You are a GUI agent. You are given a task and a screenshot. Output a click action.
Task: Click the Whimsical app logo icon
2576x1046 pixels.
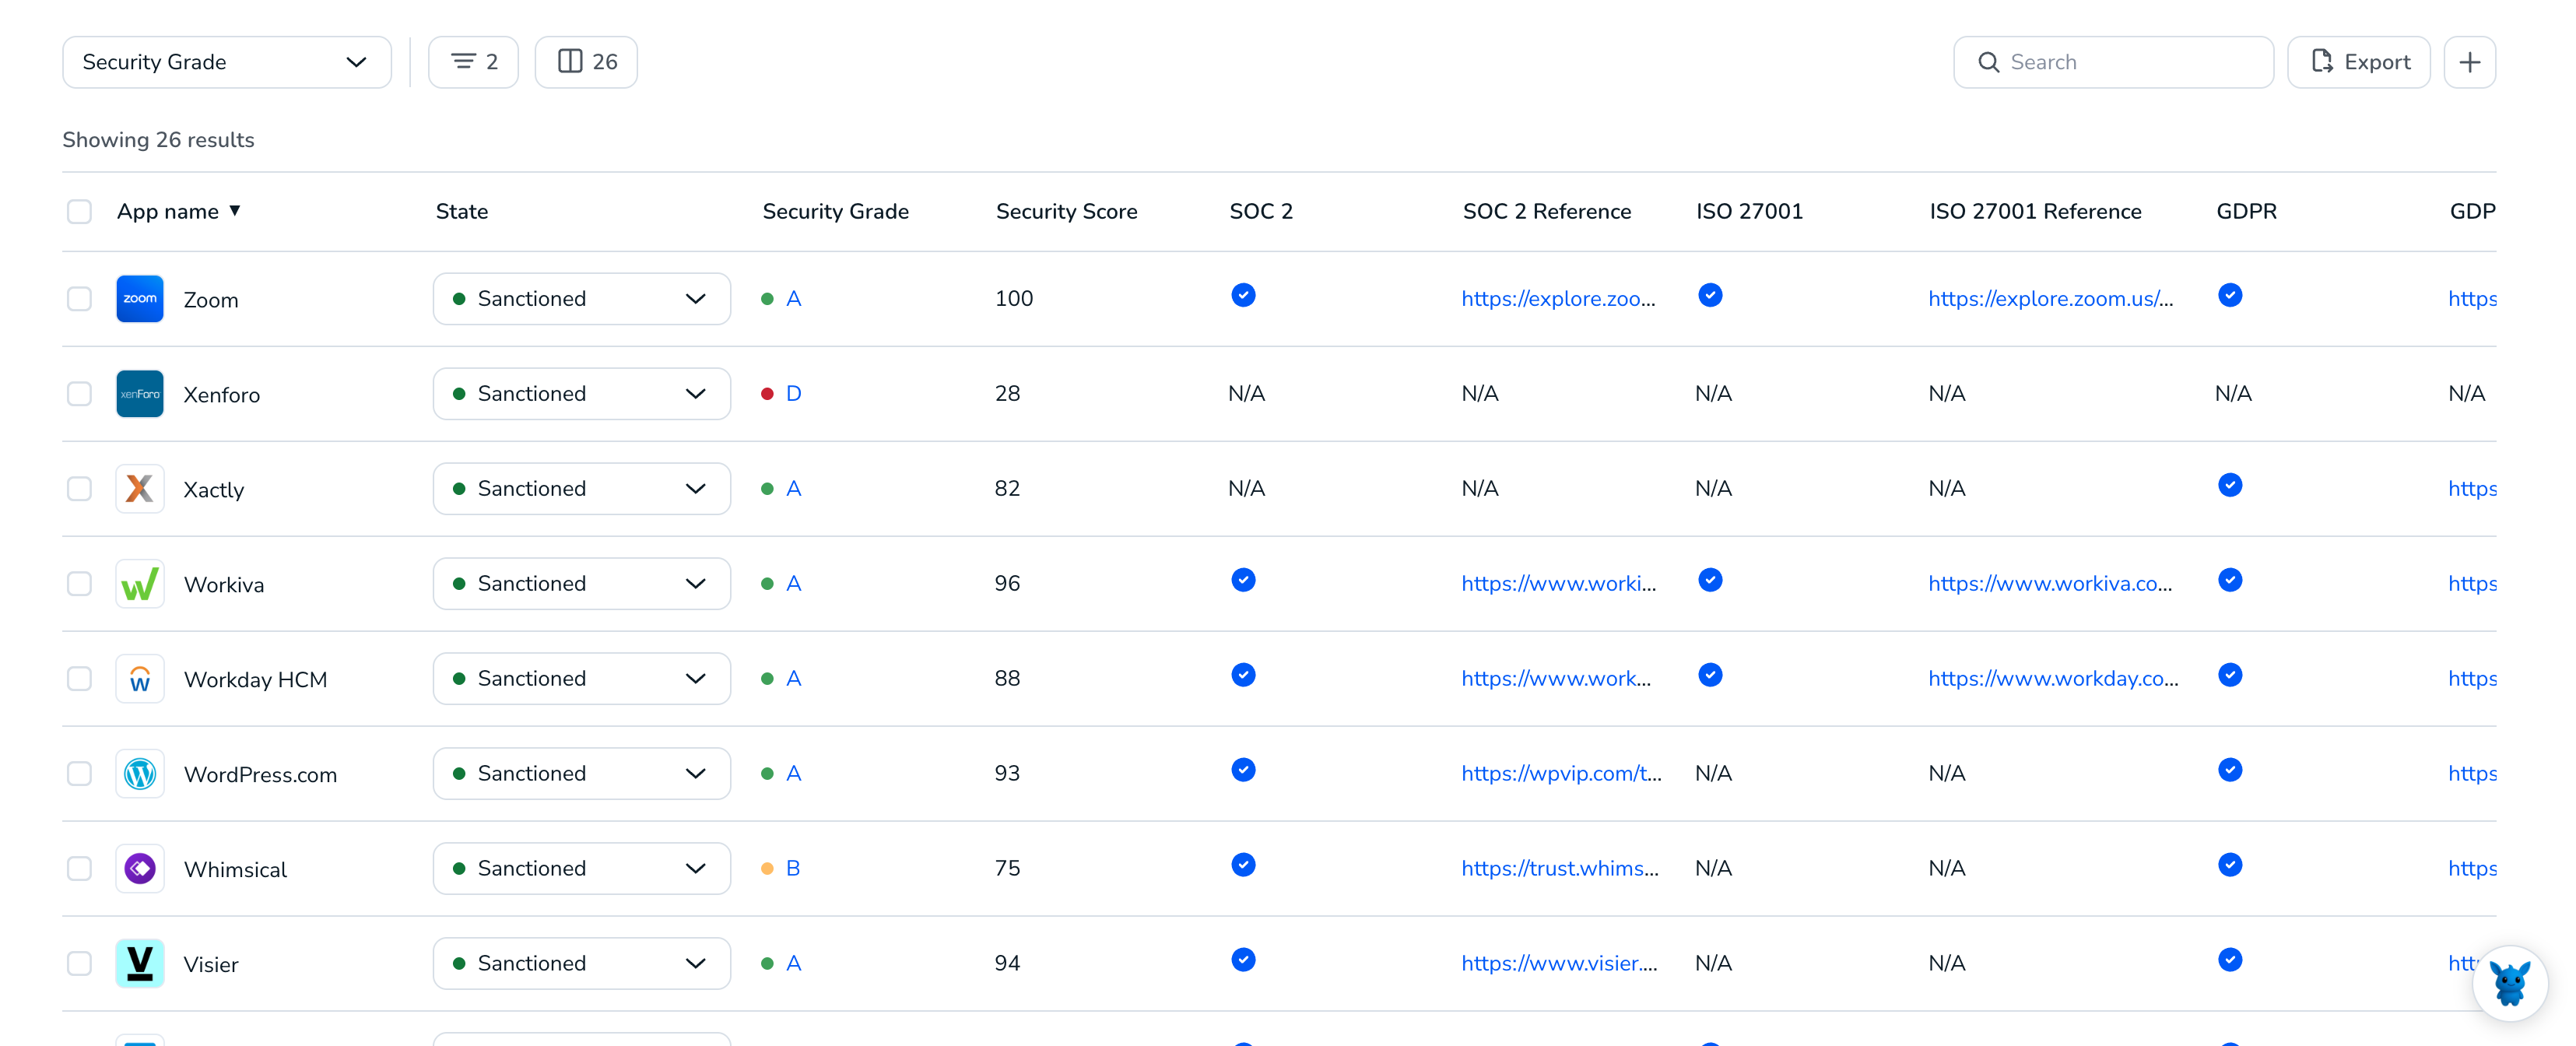pos(140,869)
